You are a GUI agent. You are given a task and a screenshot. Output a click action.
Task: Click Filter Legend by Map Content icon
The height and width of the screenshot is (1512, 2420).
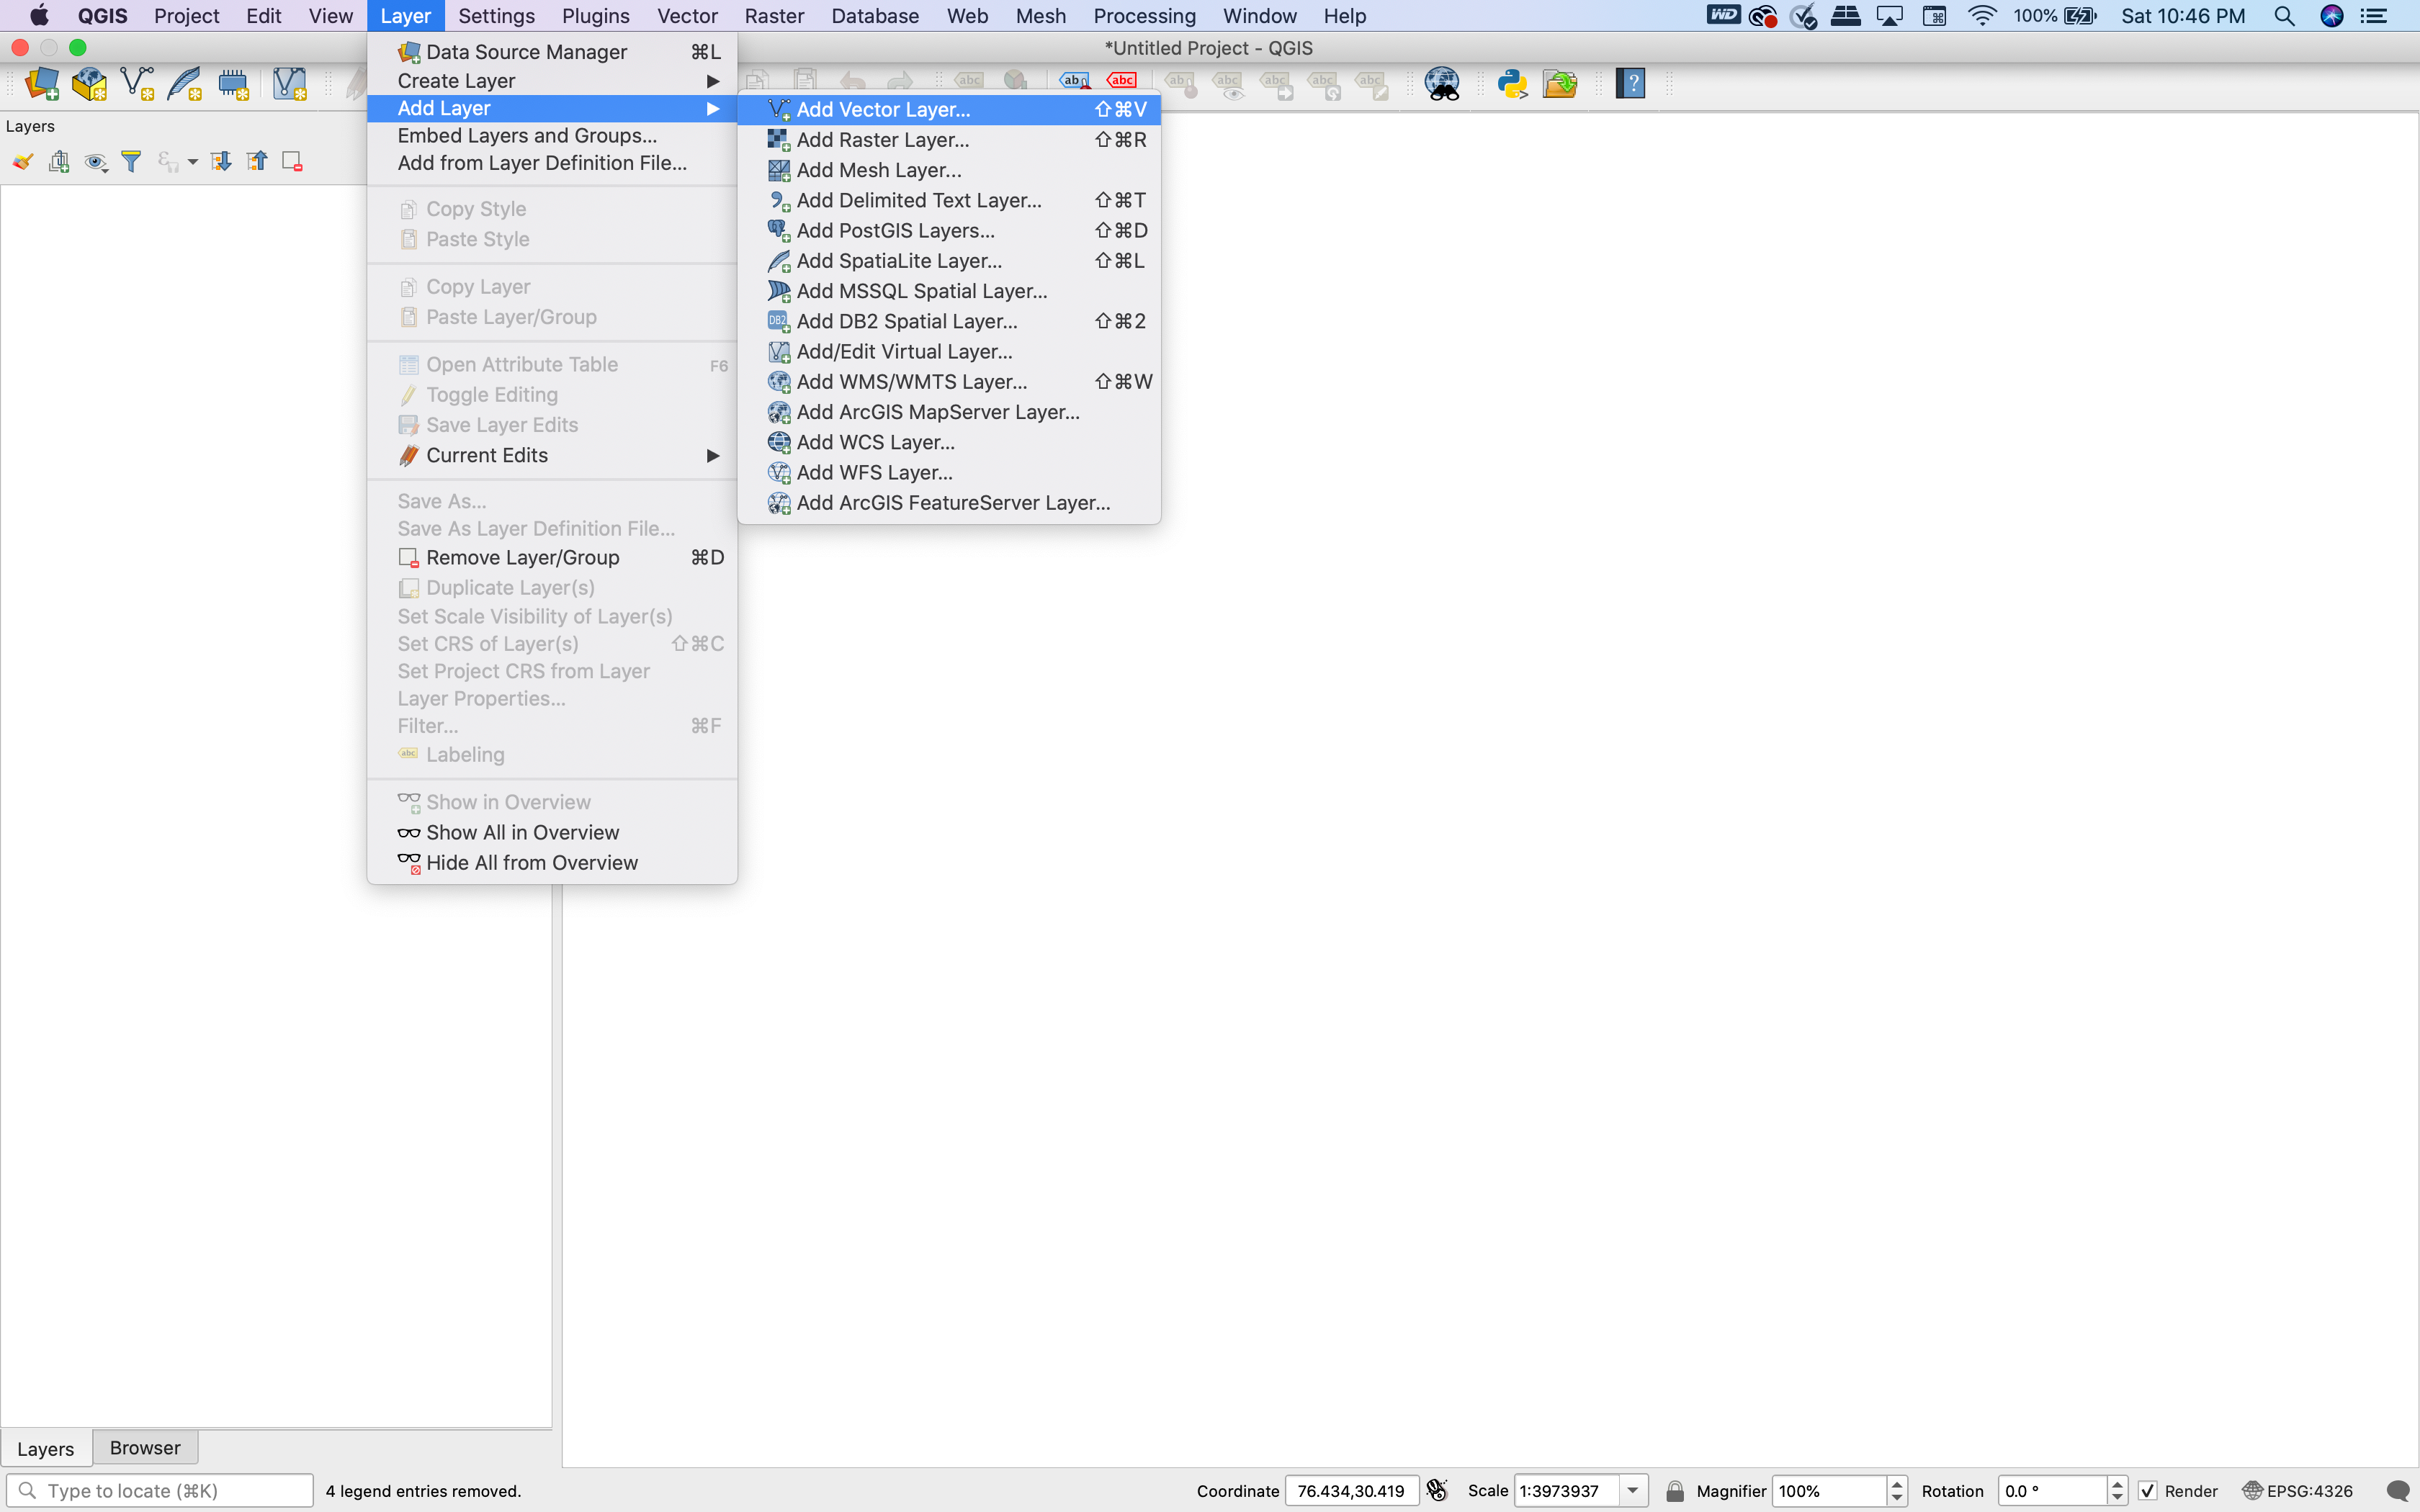click(x=131, y=162)
